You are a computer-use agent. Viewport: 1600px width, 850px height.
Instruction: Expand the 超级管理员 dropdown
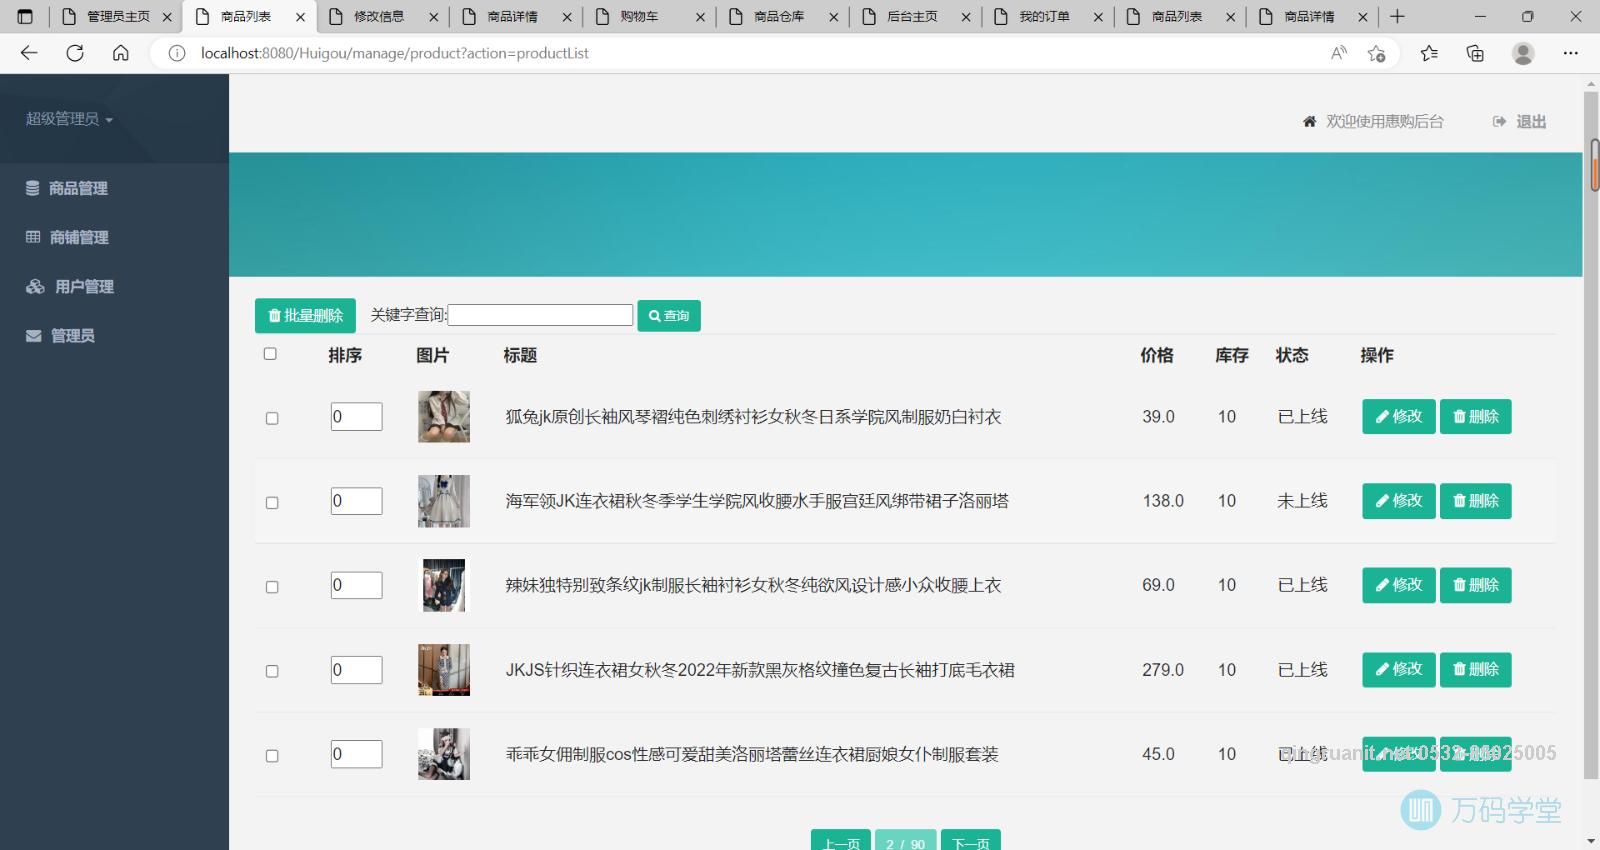(69, 119)
